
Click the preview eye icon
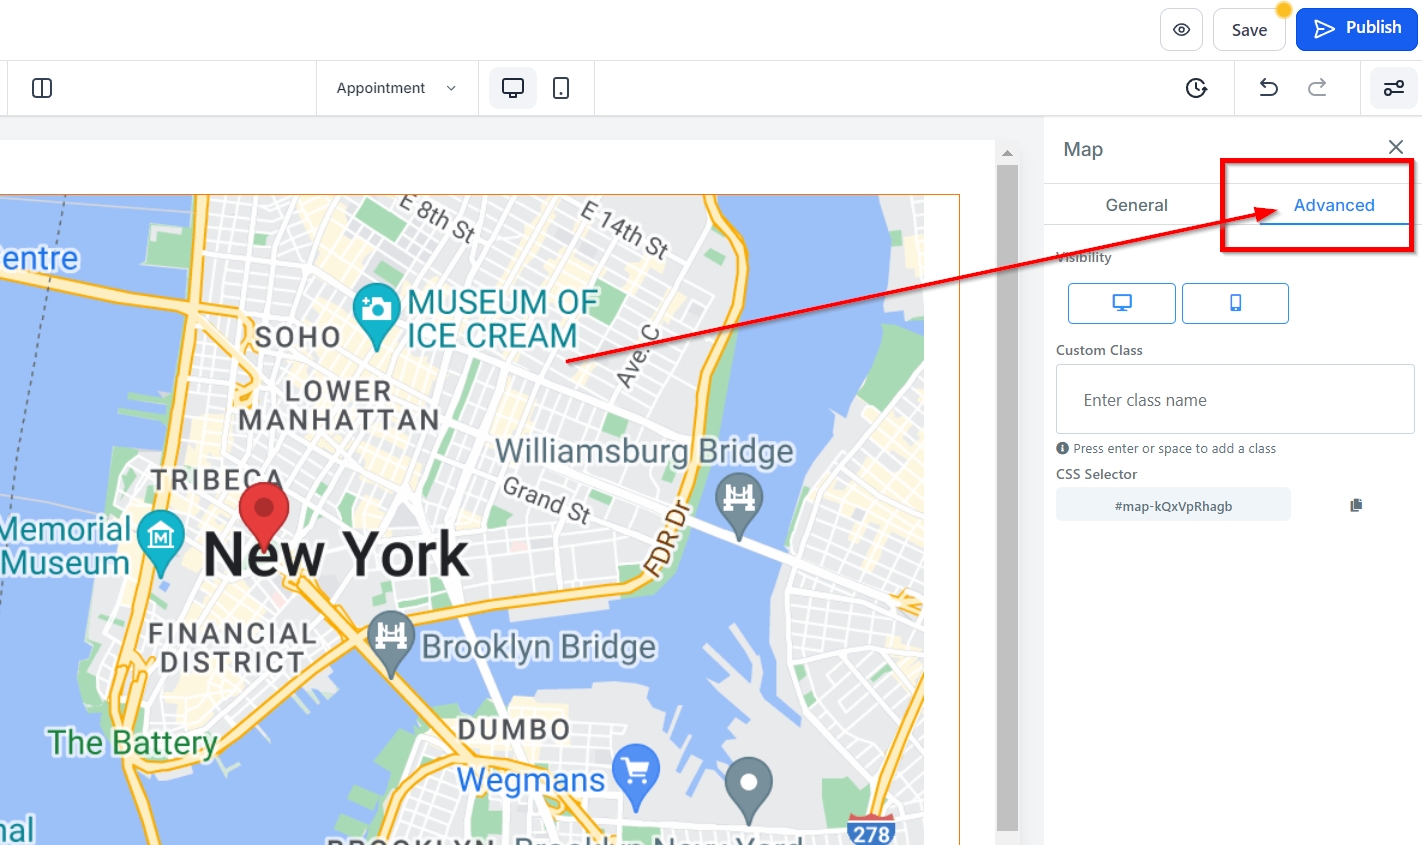tap(1181, 30)
